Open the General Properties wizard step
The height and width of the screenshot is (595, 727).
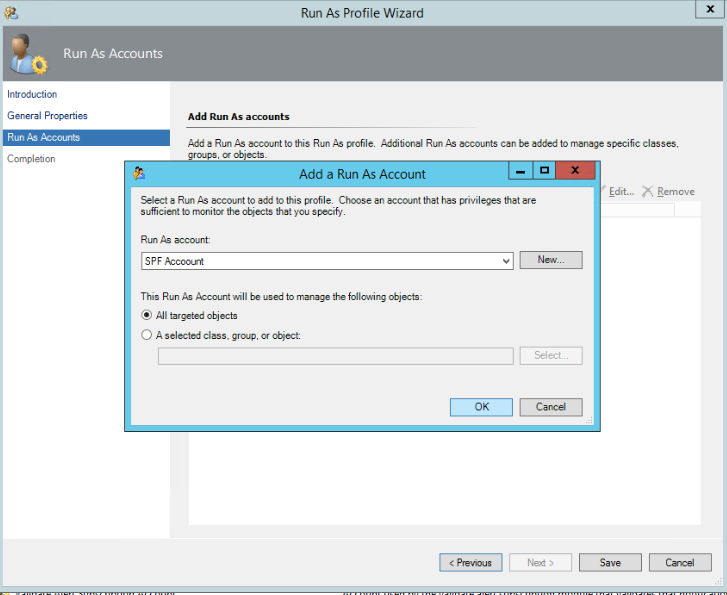[47, 116]
